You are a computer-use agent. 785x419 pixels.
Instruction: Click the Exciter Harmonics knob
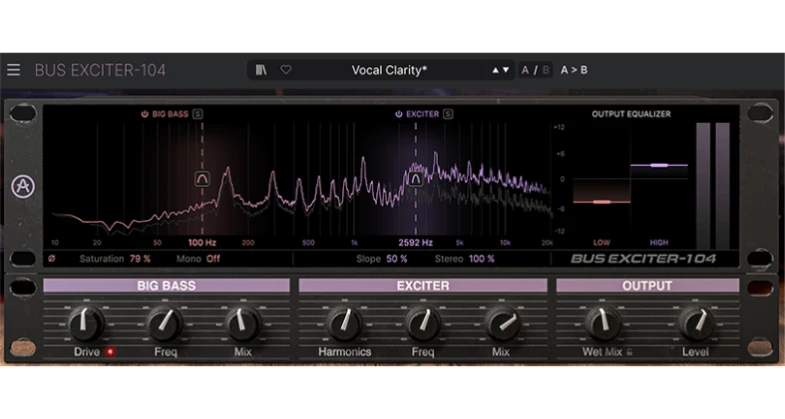coord(345,323)
